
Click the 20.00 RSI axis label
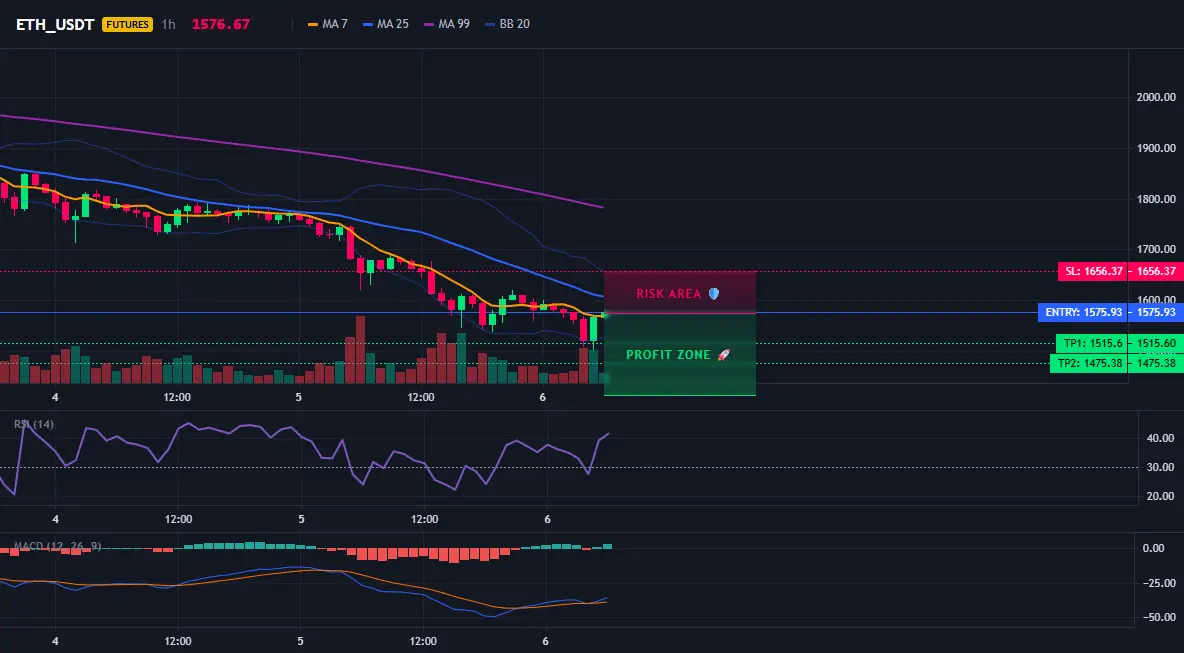(x=1160, y=496)
